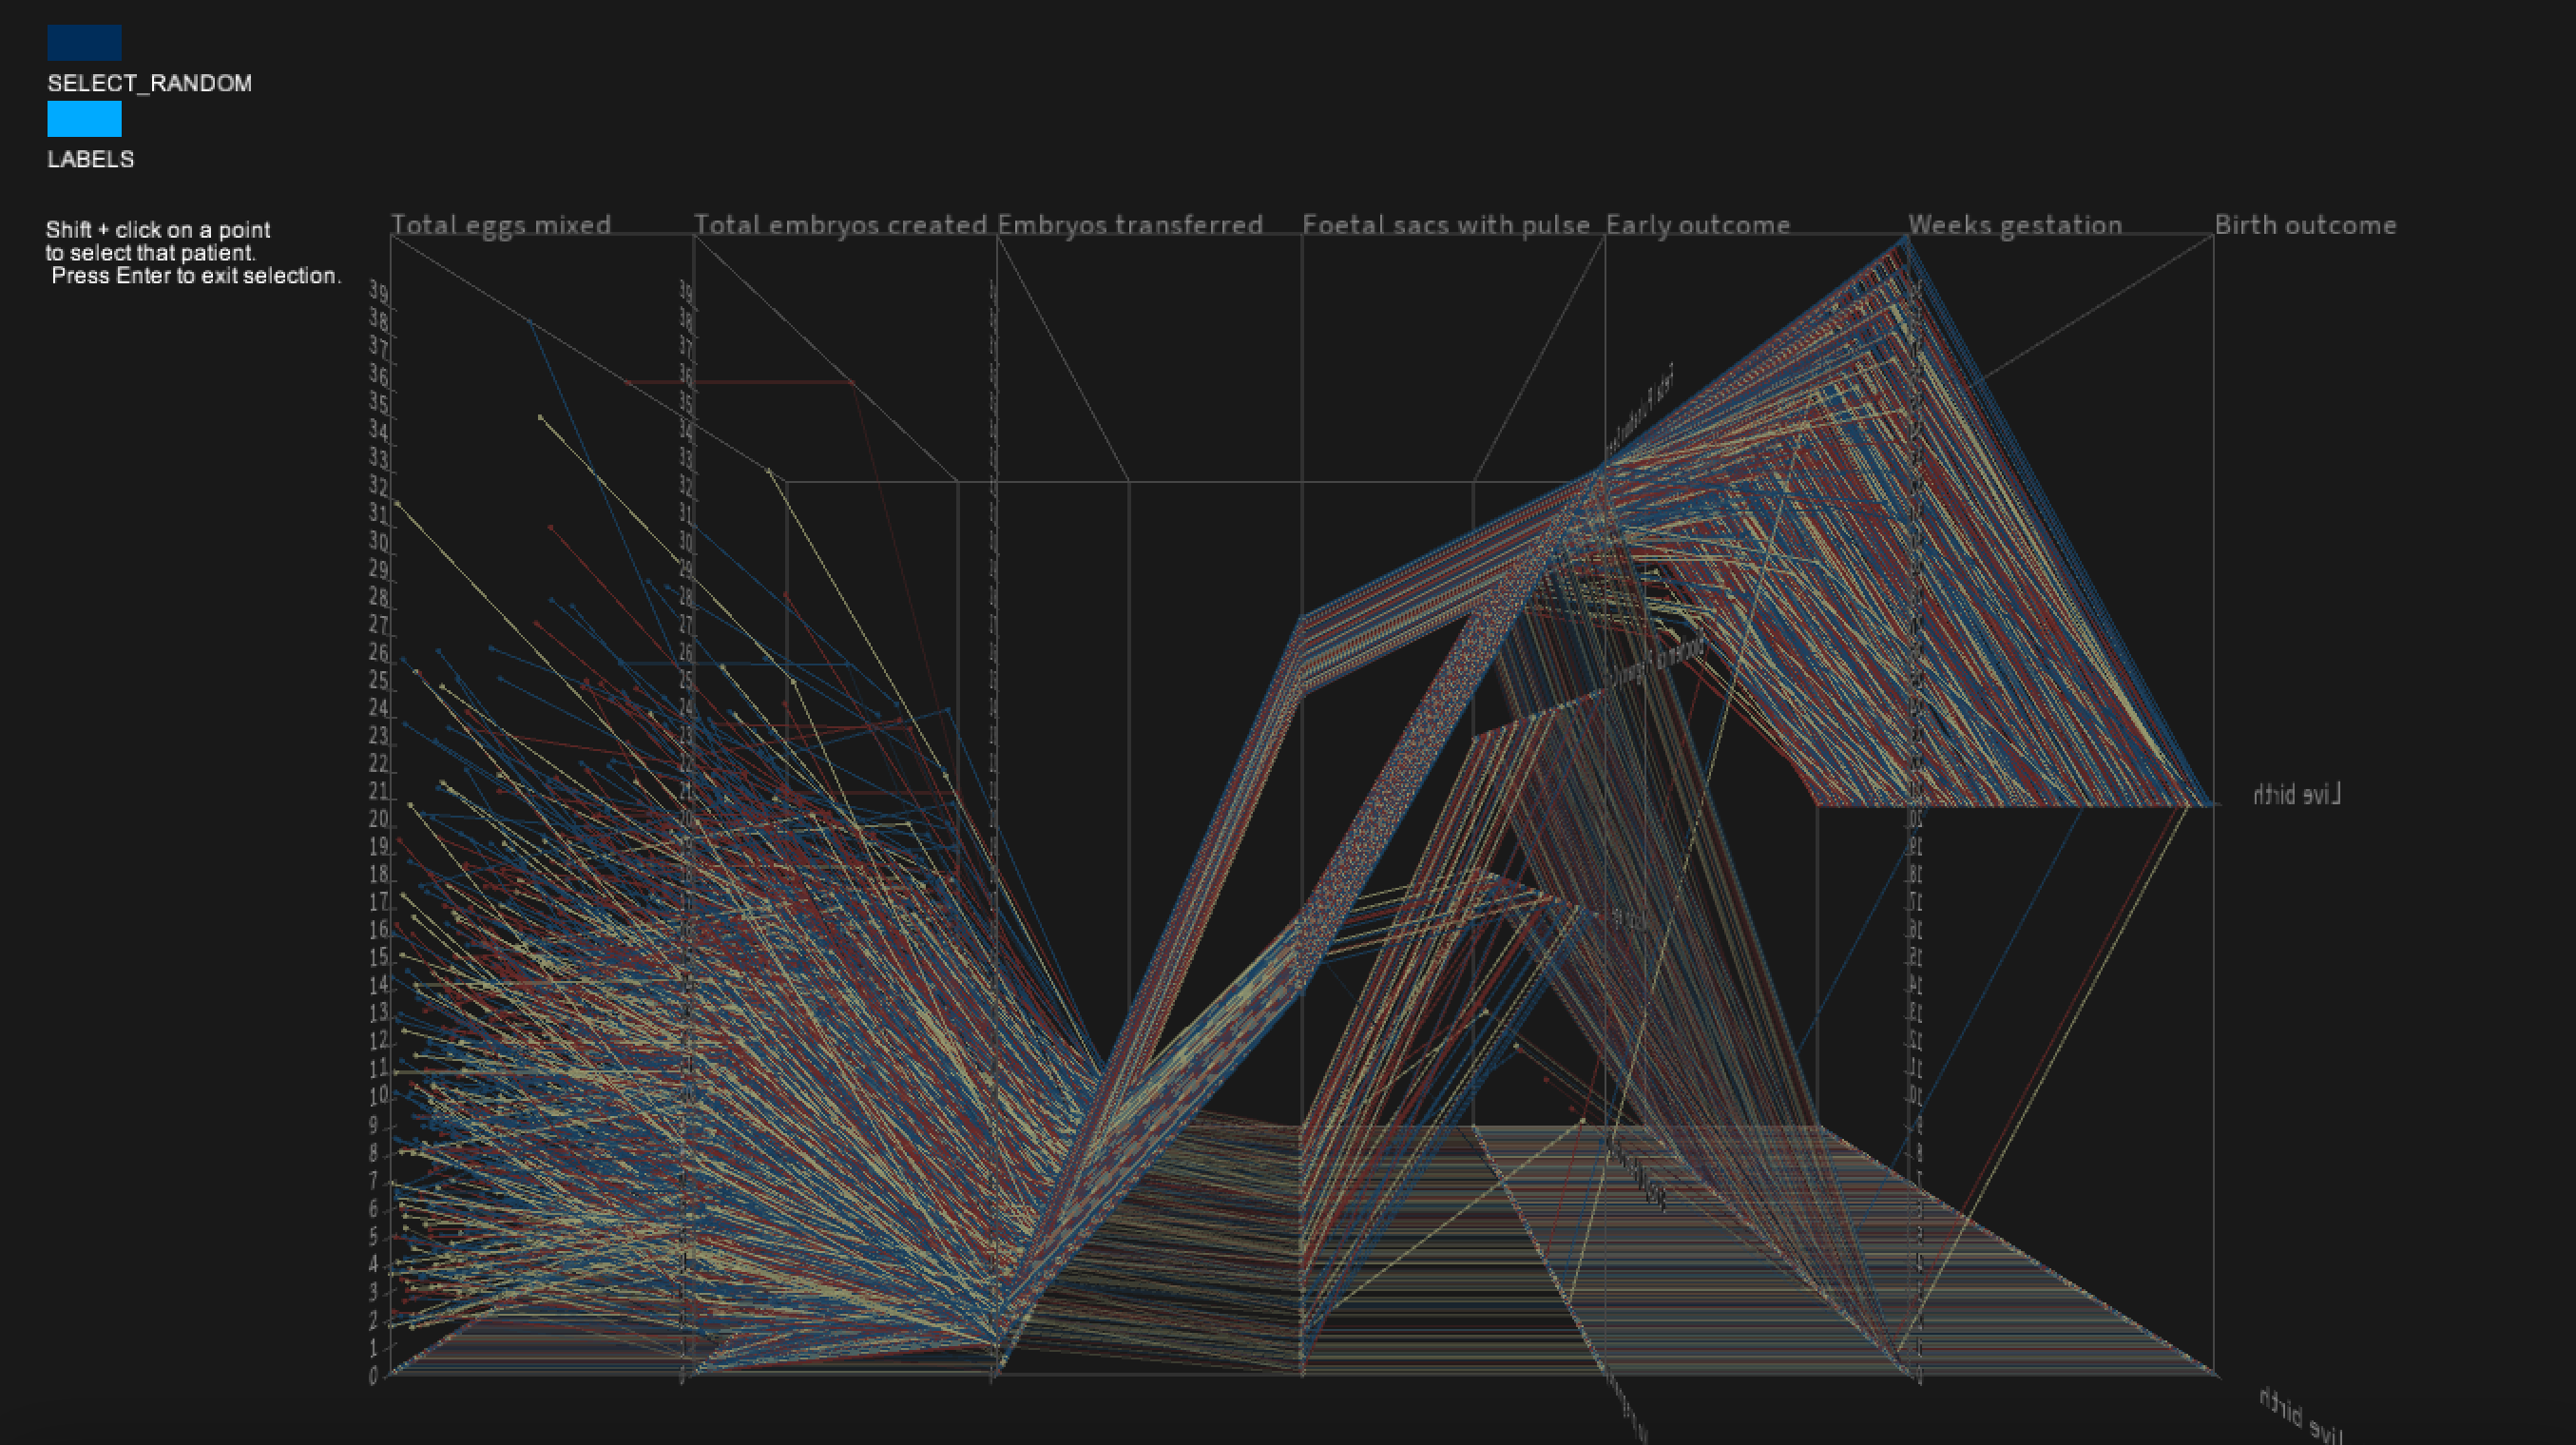Image resolution: width=2576 pixels, height=1445 pixels.
Task: Click the LABELS text label
Action: click(90, 159)
